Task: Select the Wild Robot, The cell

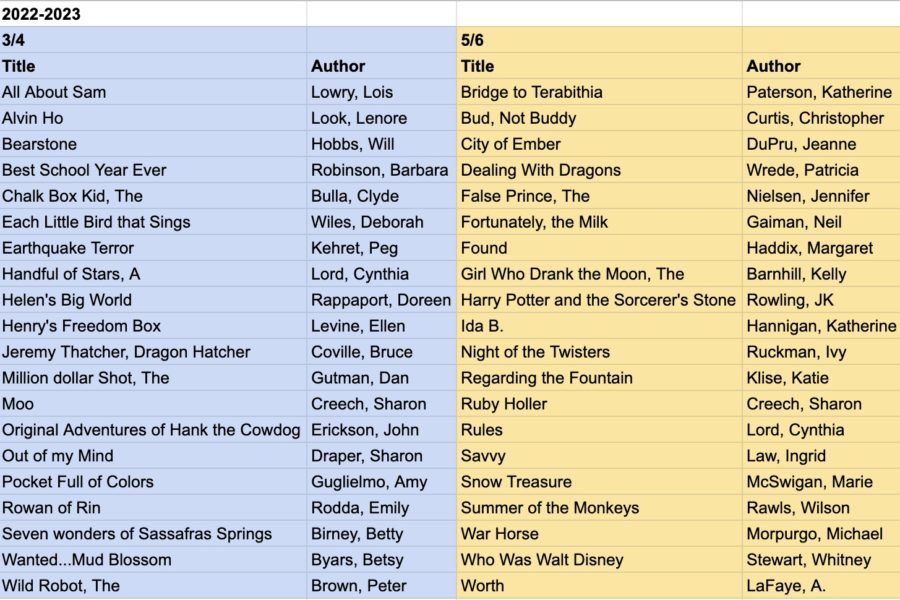Action: pyautogui.click(x=153, y=586)
